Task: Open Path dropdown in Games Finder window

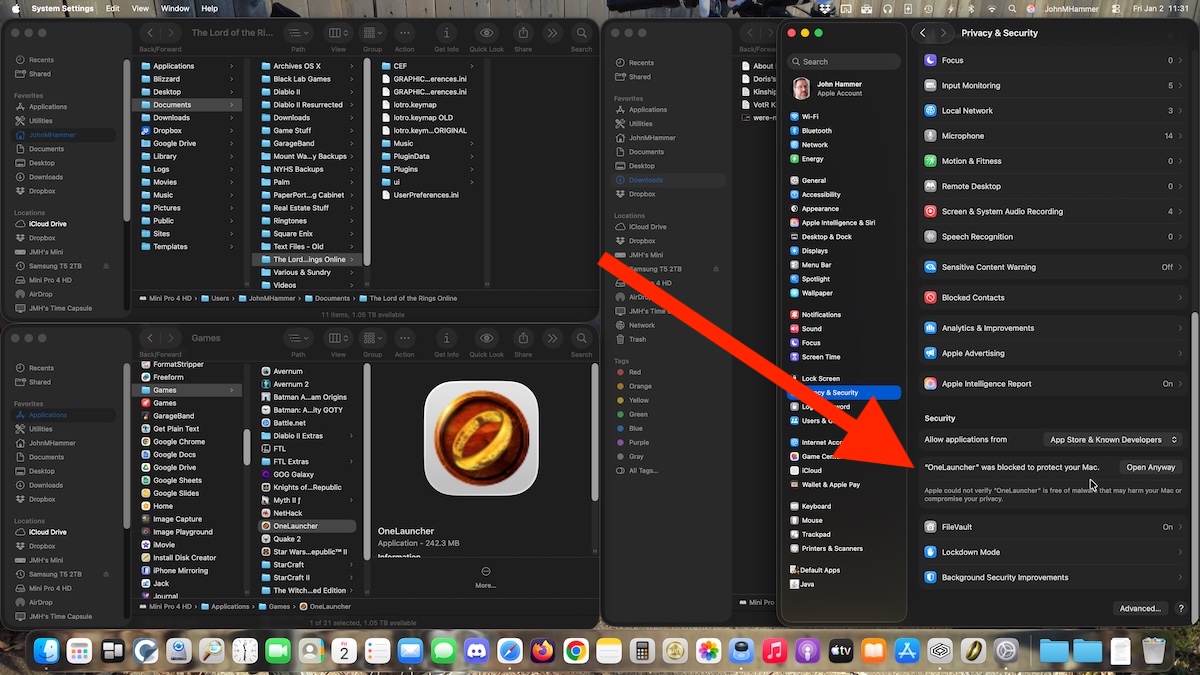Action: [298, 338]
